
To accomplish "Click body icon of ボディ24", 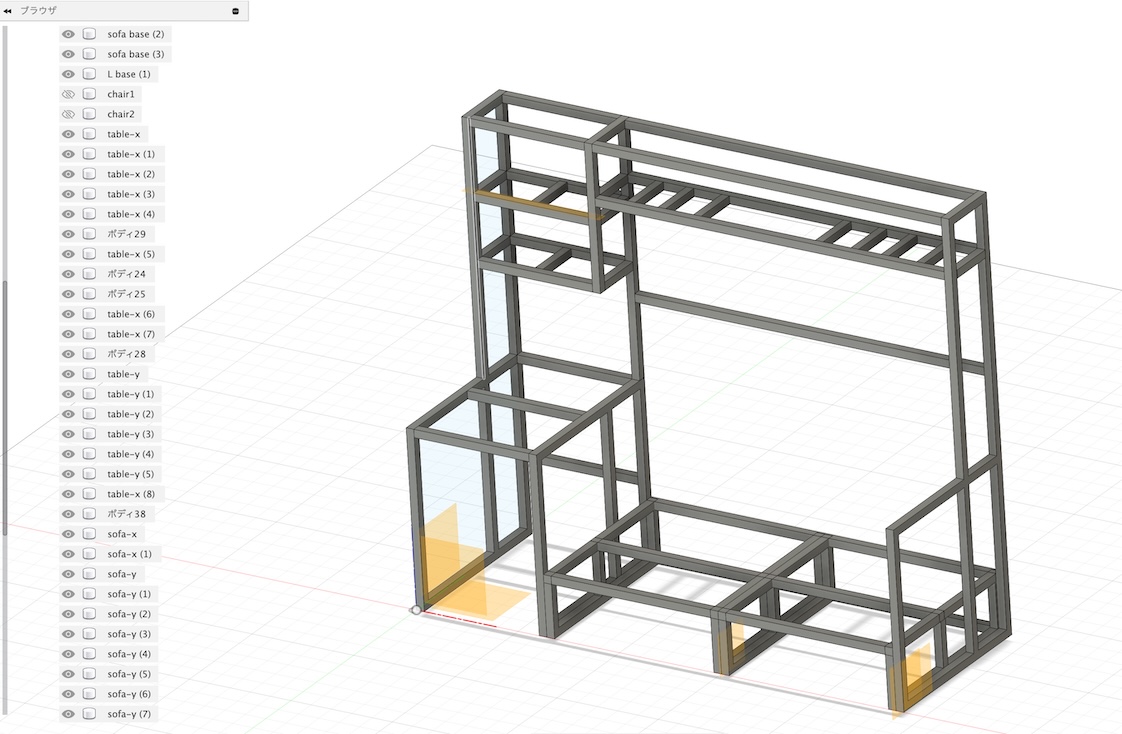I will click(89, 274).
